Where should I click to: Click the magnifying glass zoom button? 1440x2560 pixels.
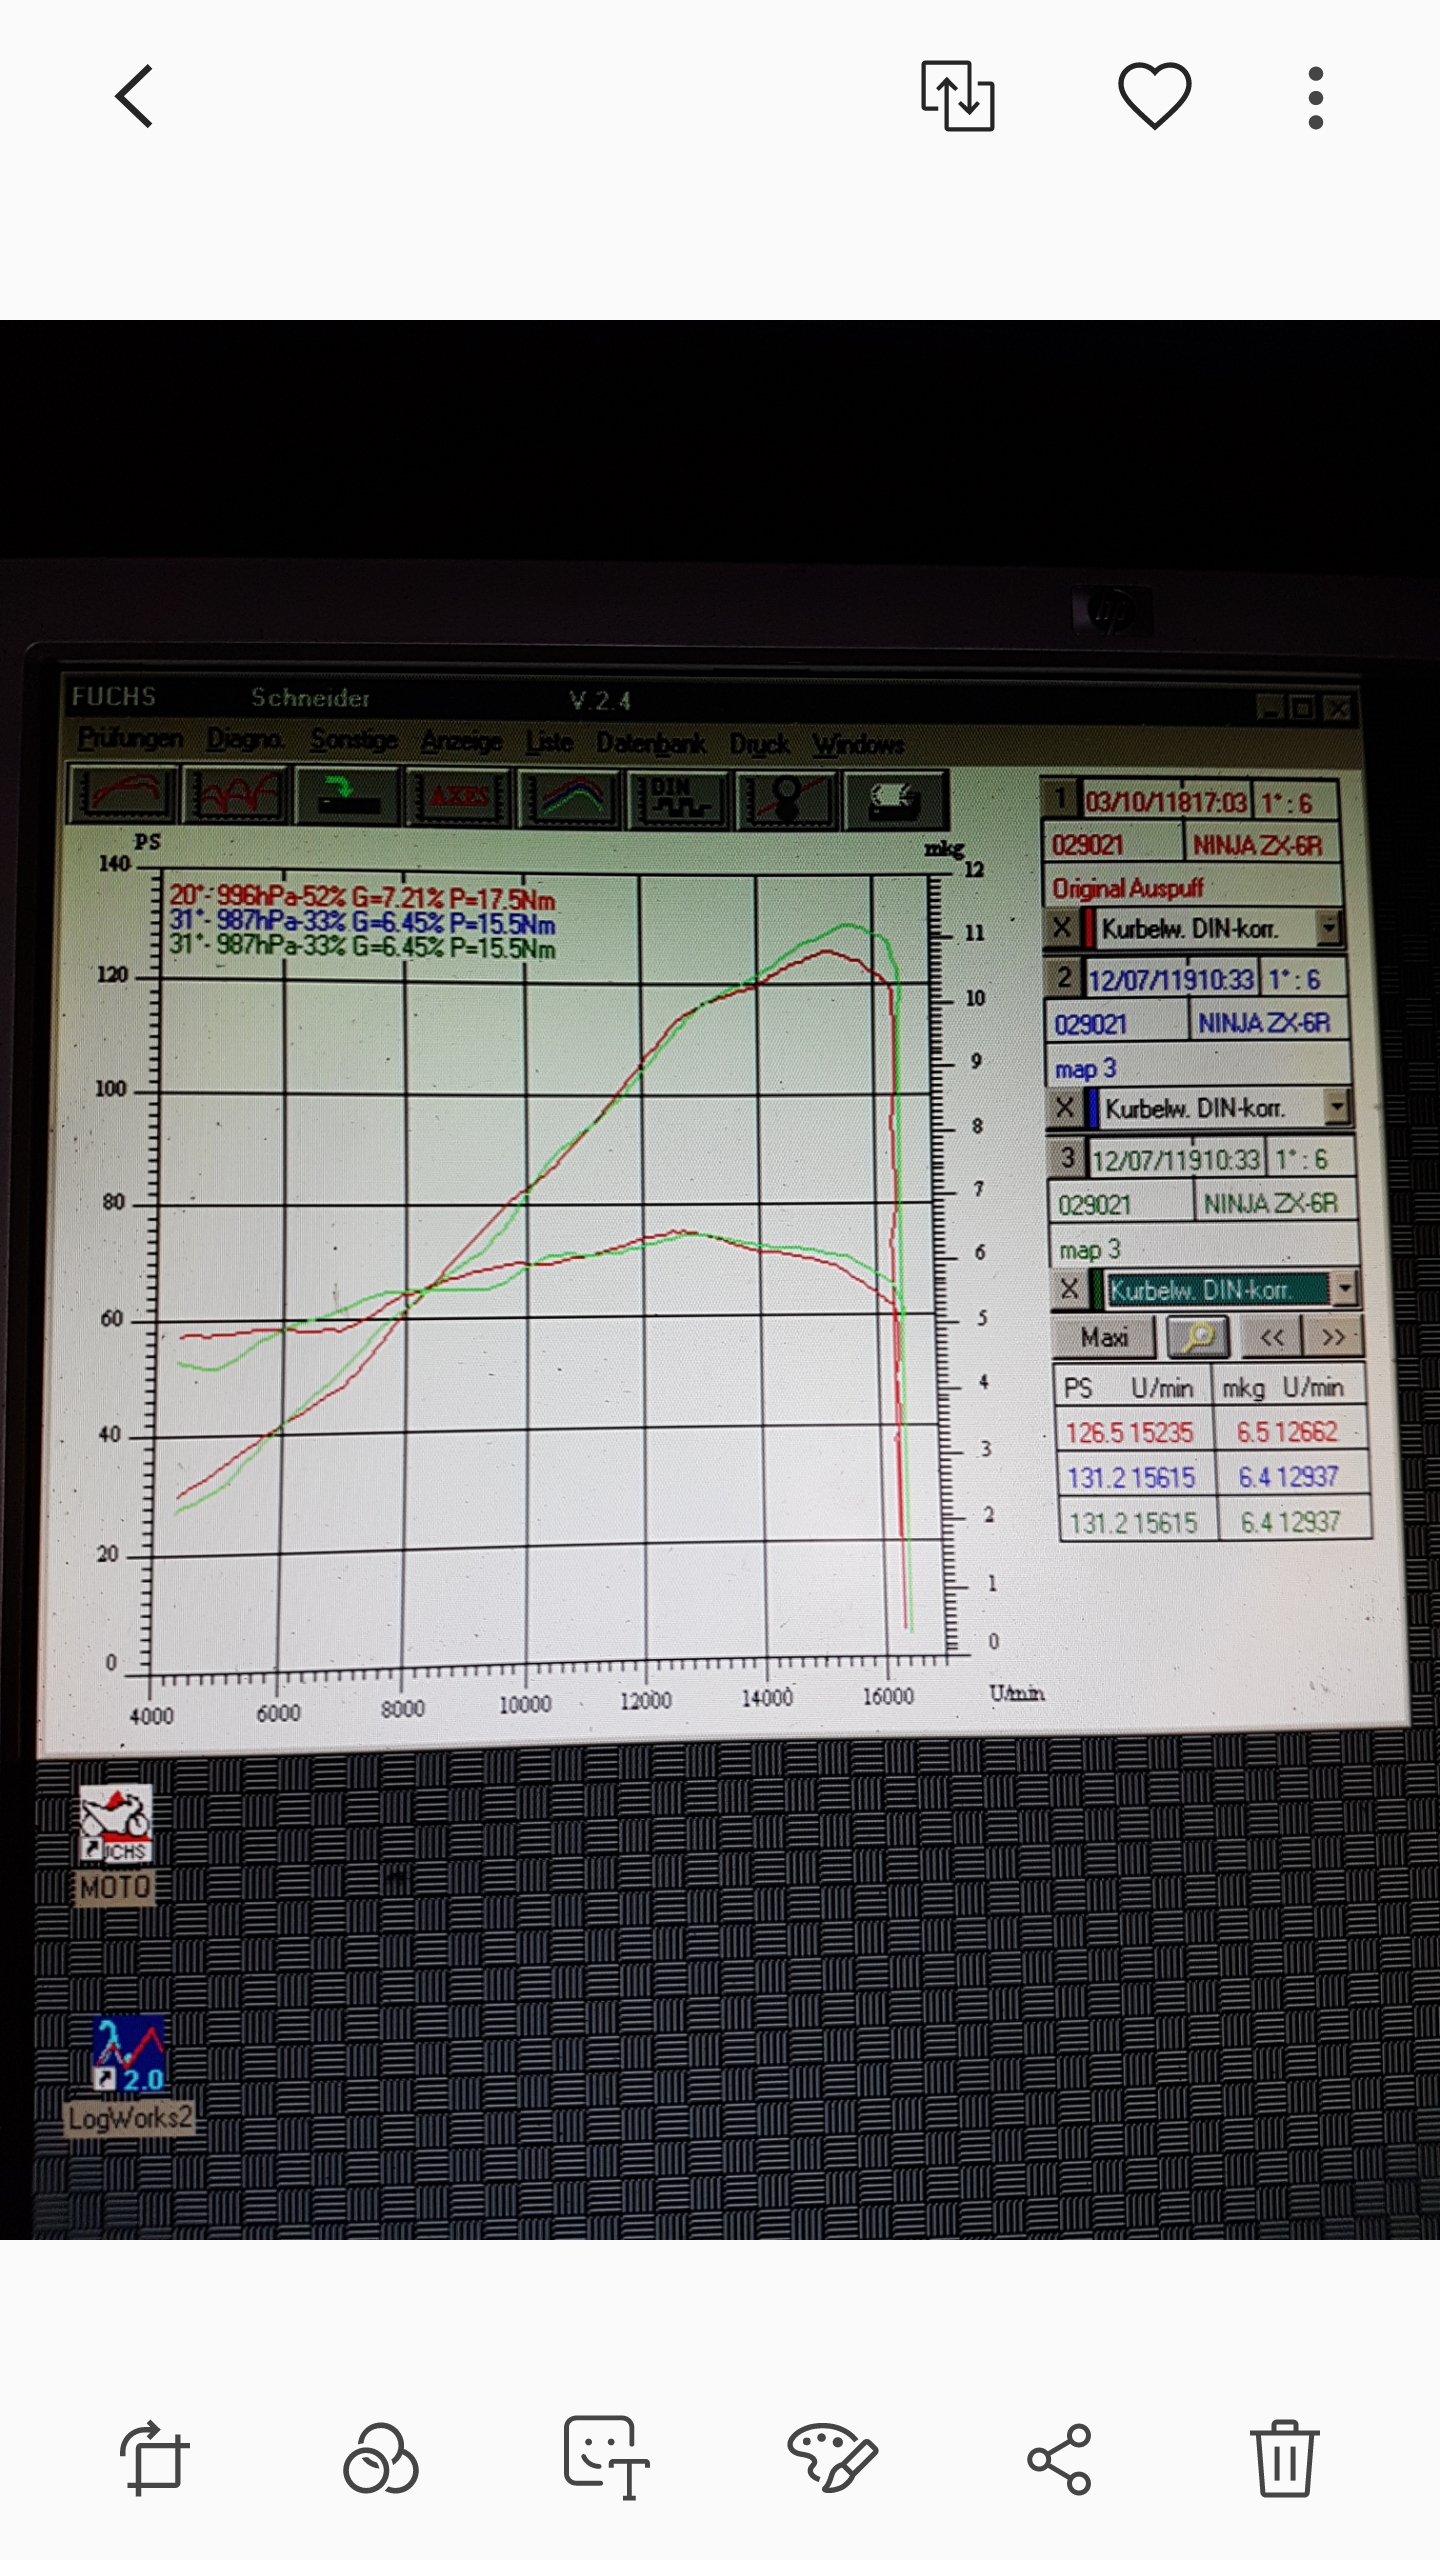(1198, 1337)
